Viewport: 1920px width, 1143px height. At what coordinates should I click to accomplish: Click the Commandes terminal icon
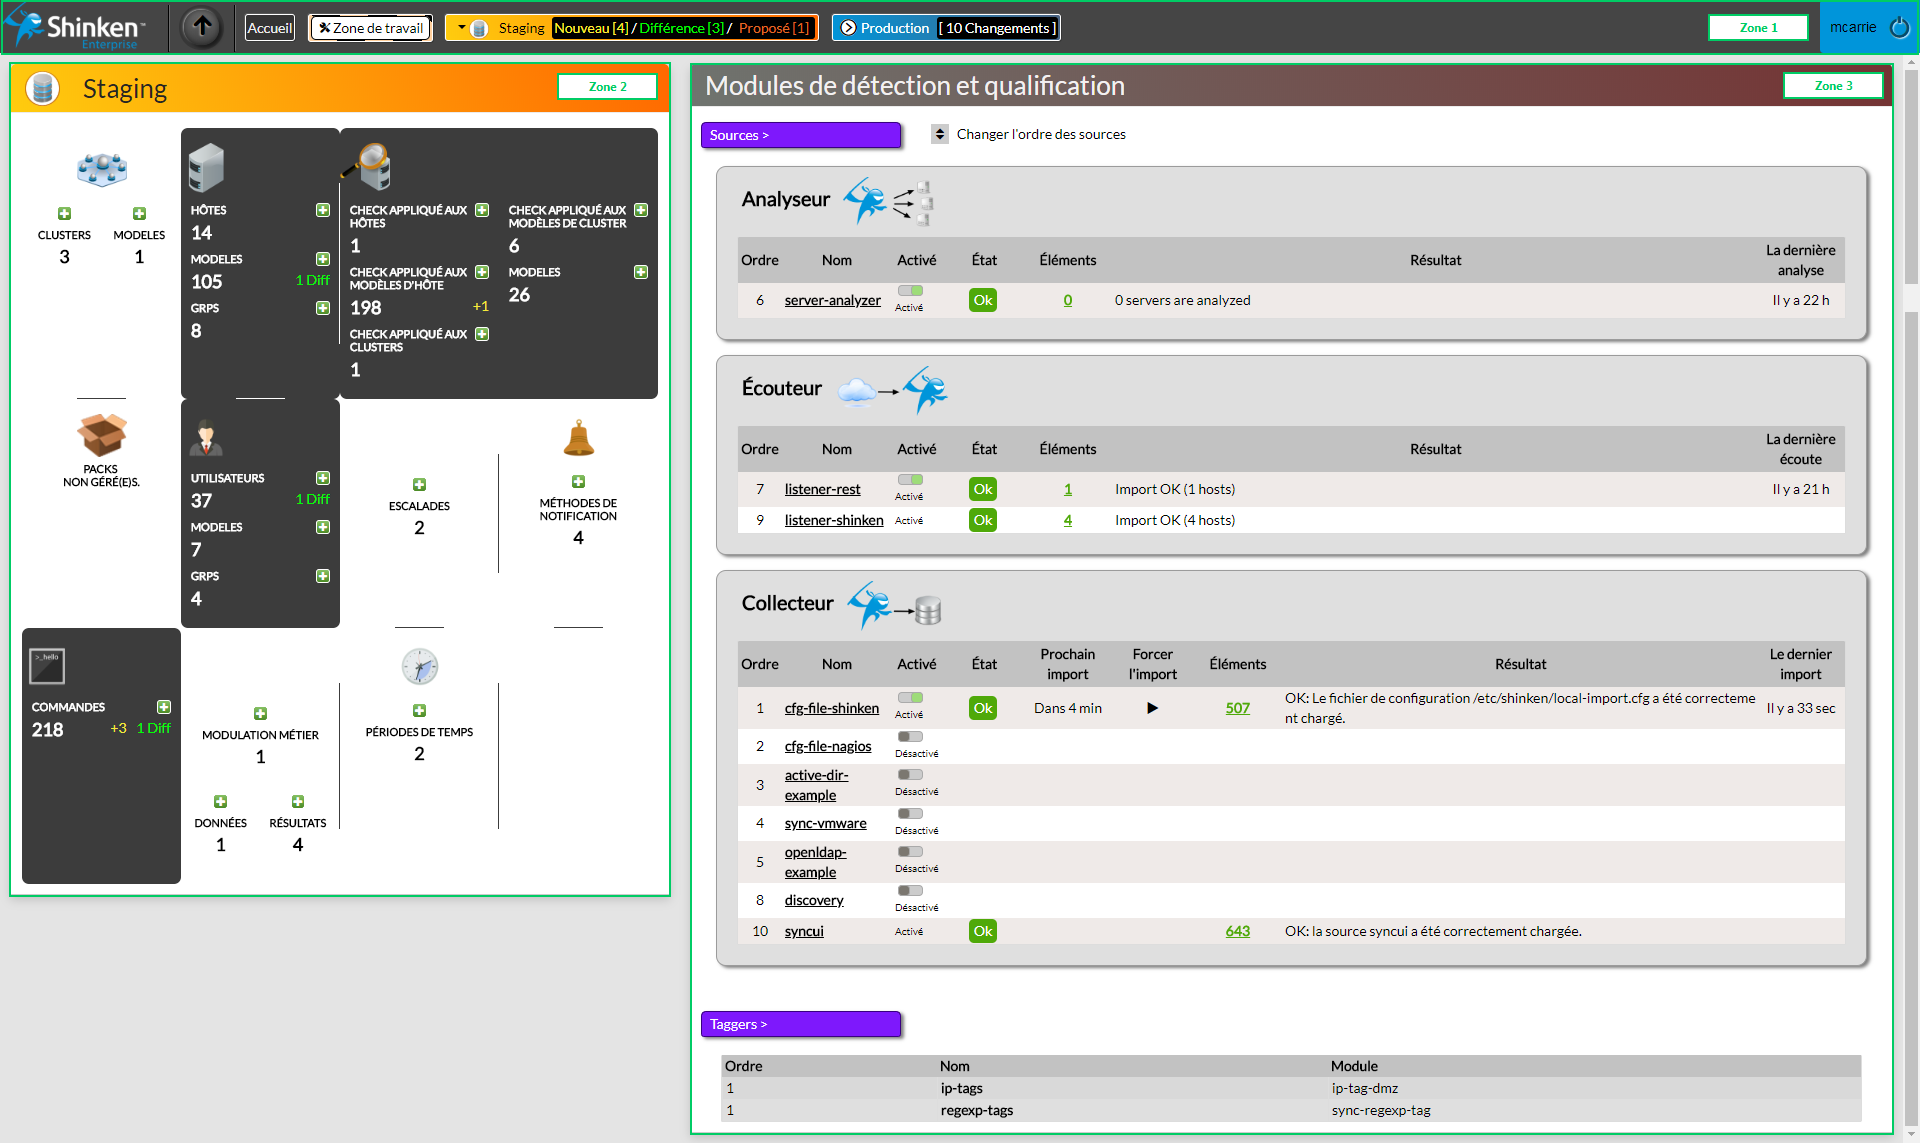(x=47, y=666)
